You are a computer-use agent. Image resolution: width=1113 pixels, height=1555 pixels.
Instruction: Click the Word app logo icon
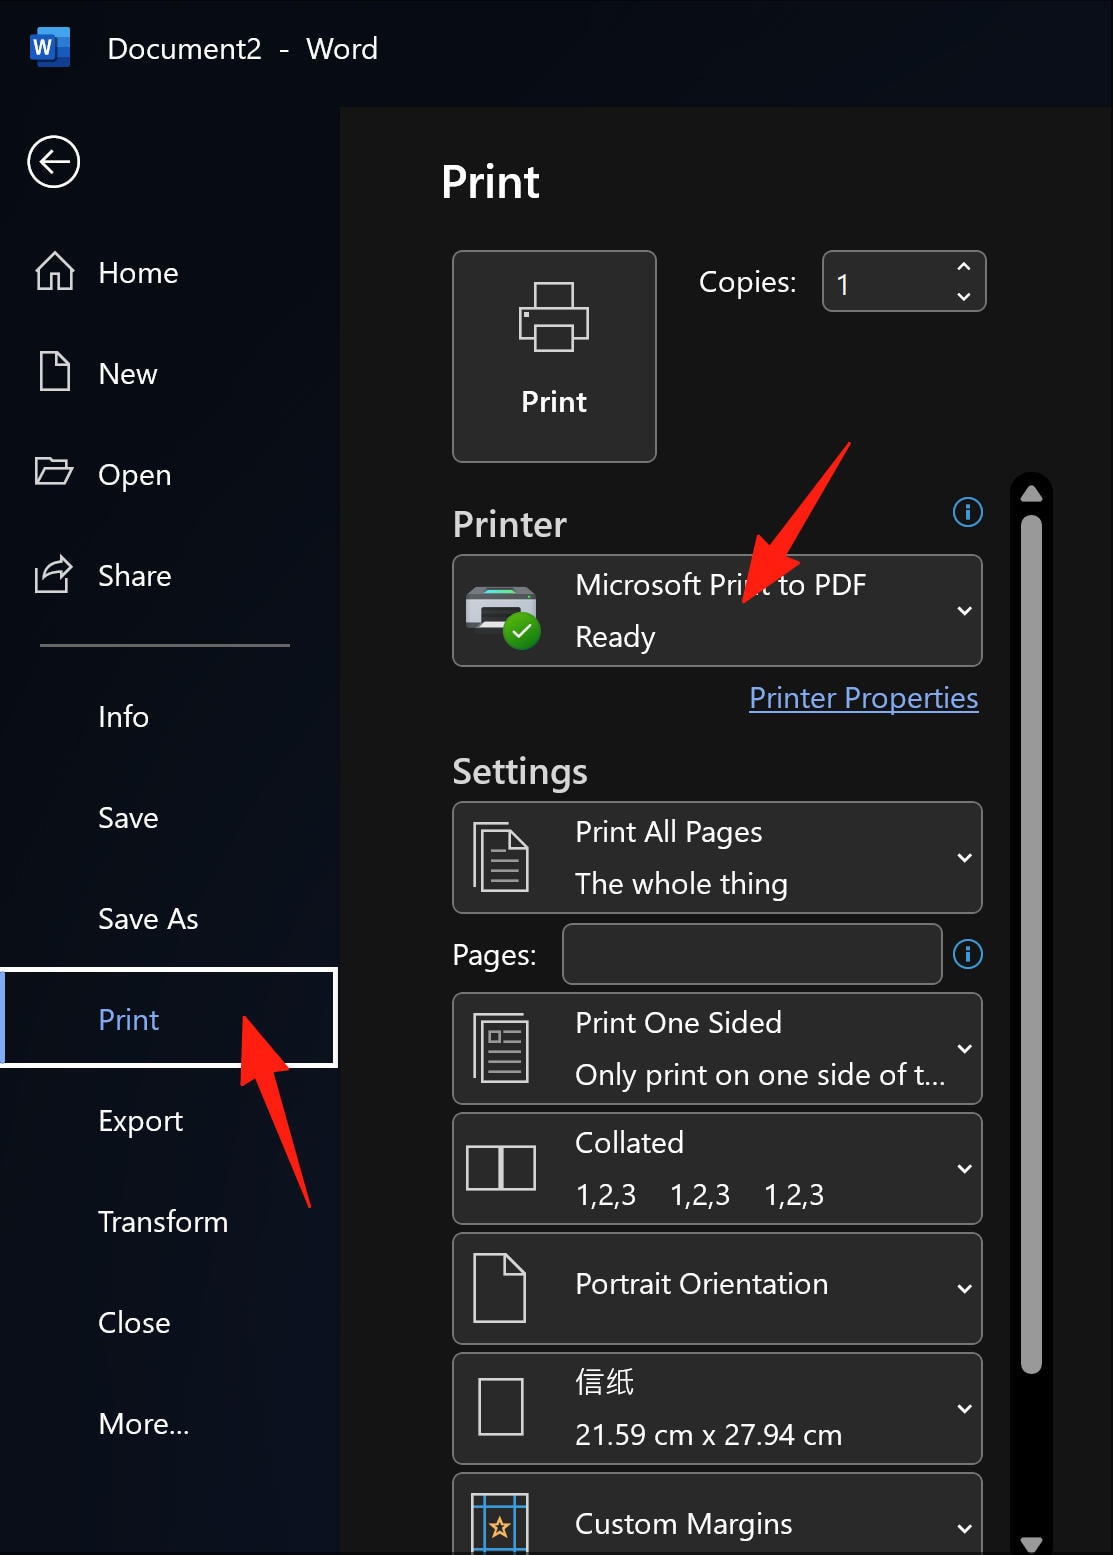tap(51, 48)
